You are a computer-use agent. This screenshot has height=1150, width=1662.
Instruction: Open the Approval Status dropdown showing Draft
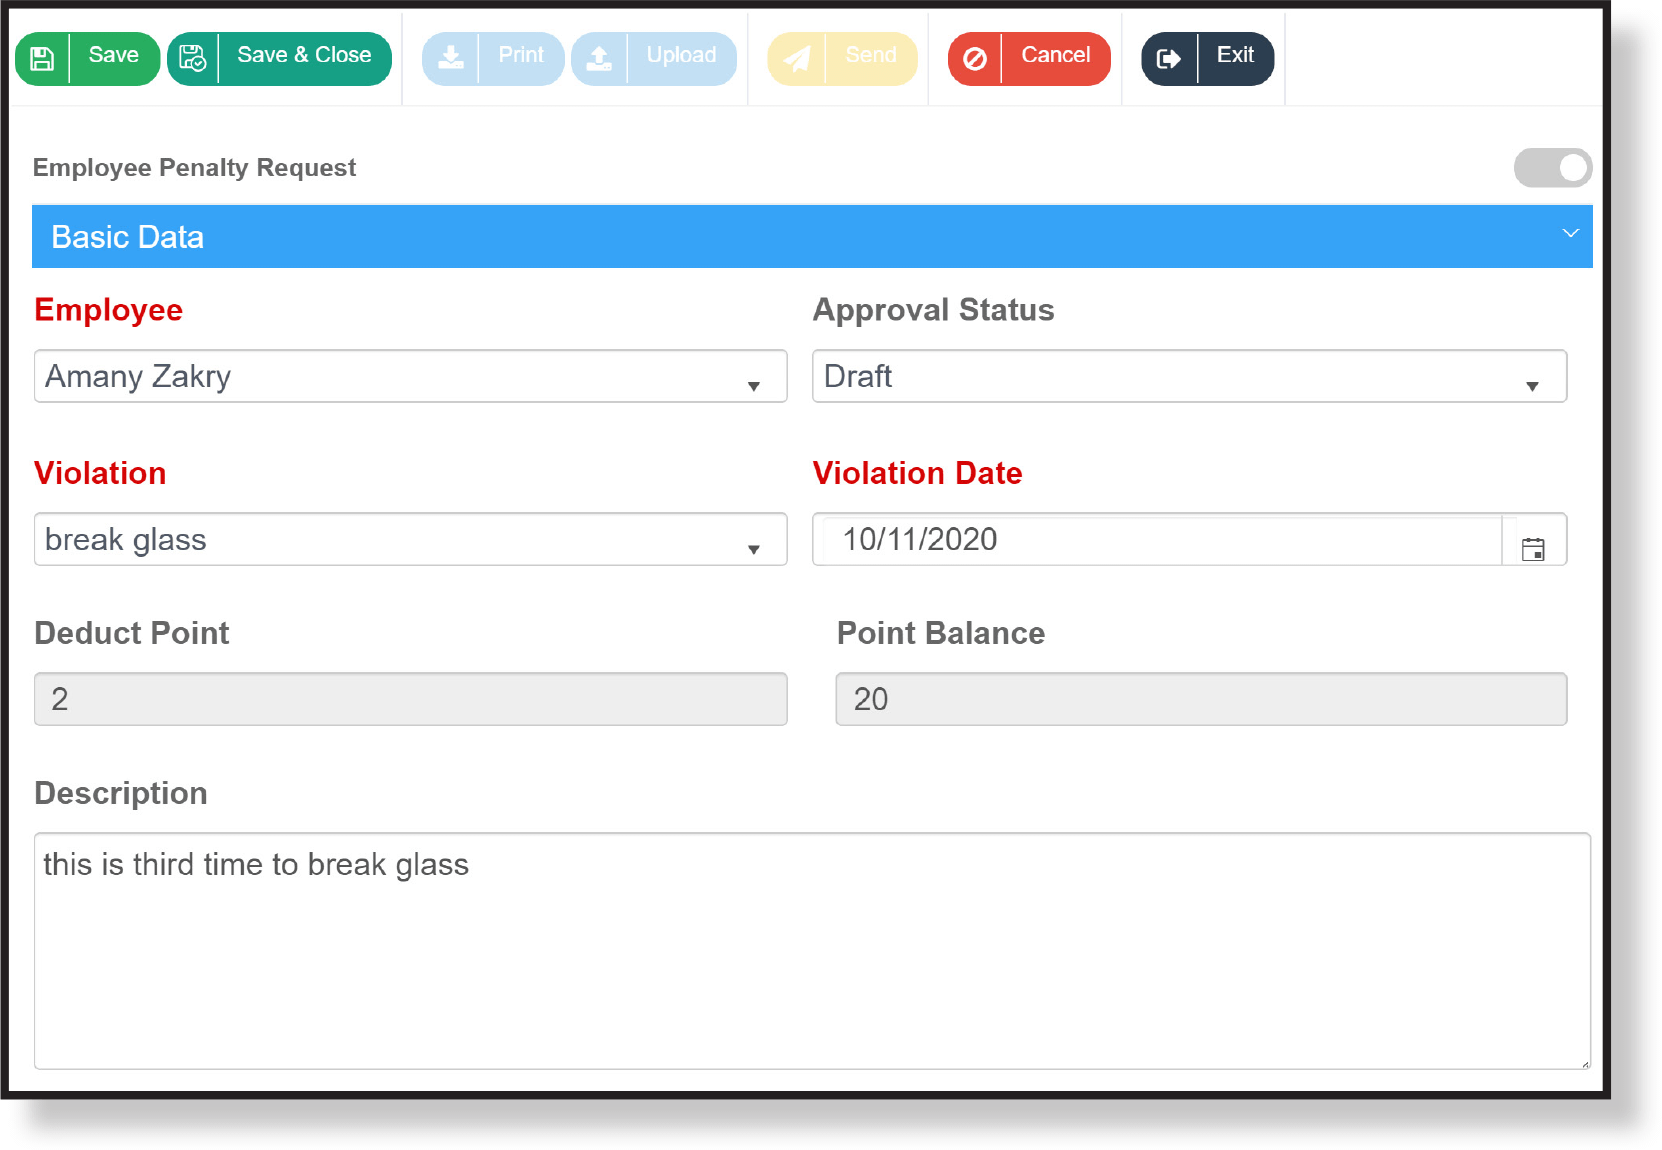(1189, 376)
